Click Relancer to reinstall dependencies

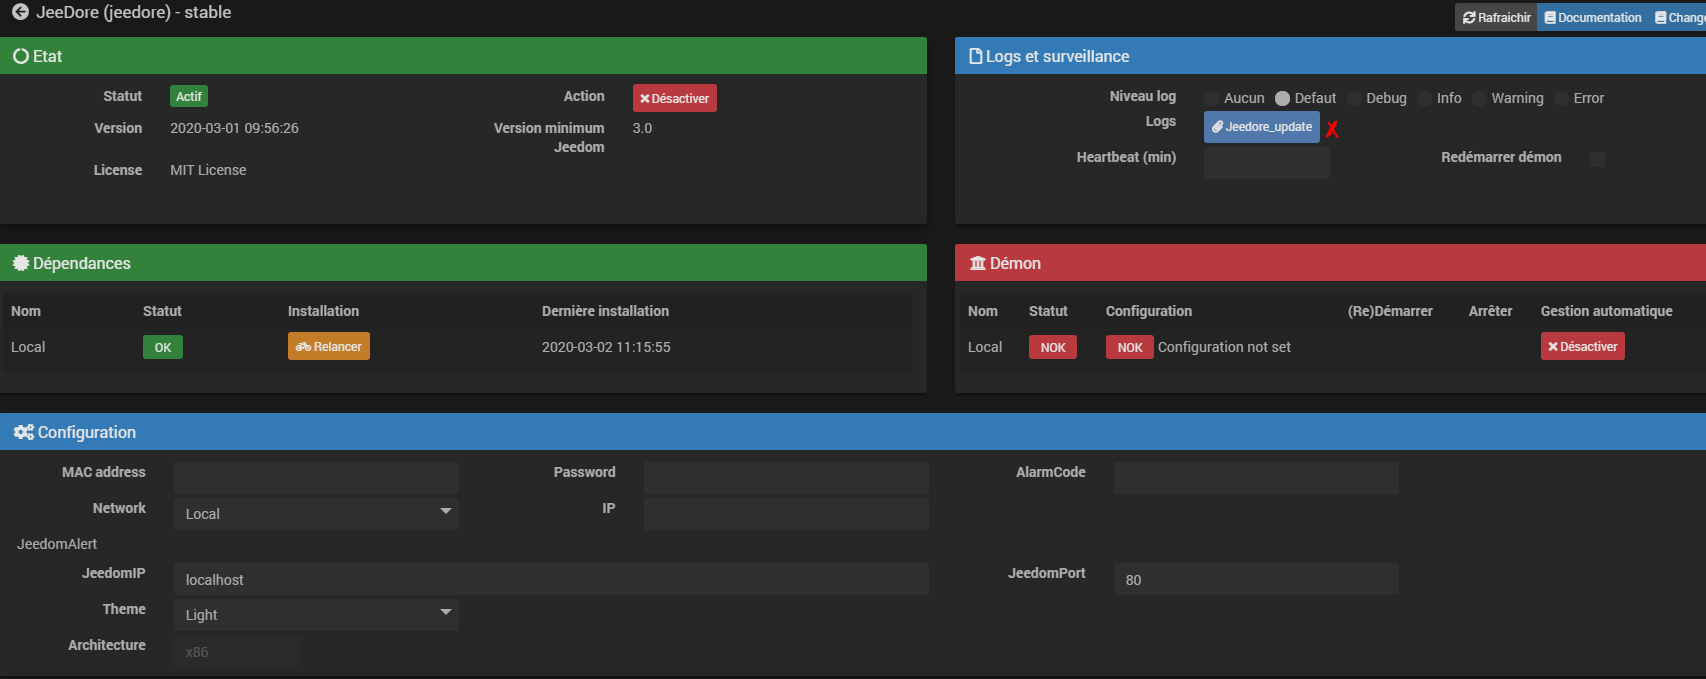pos(329,346)
